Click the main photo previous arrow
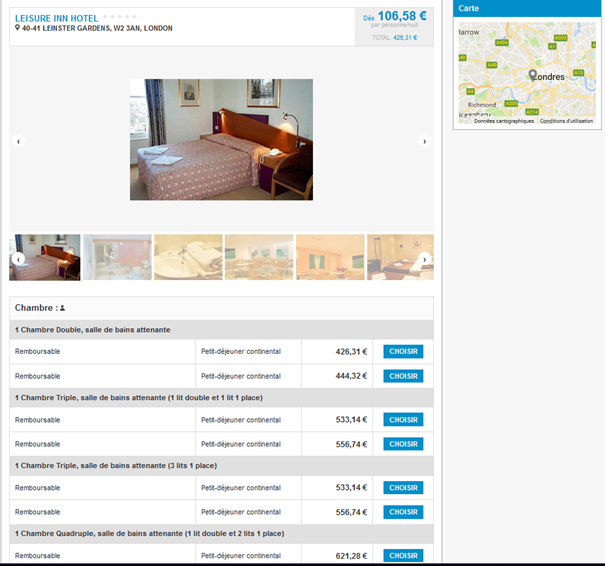 click(x=18, y=141)
